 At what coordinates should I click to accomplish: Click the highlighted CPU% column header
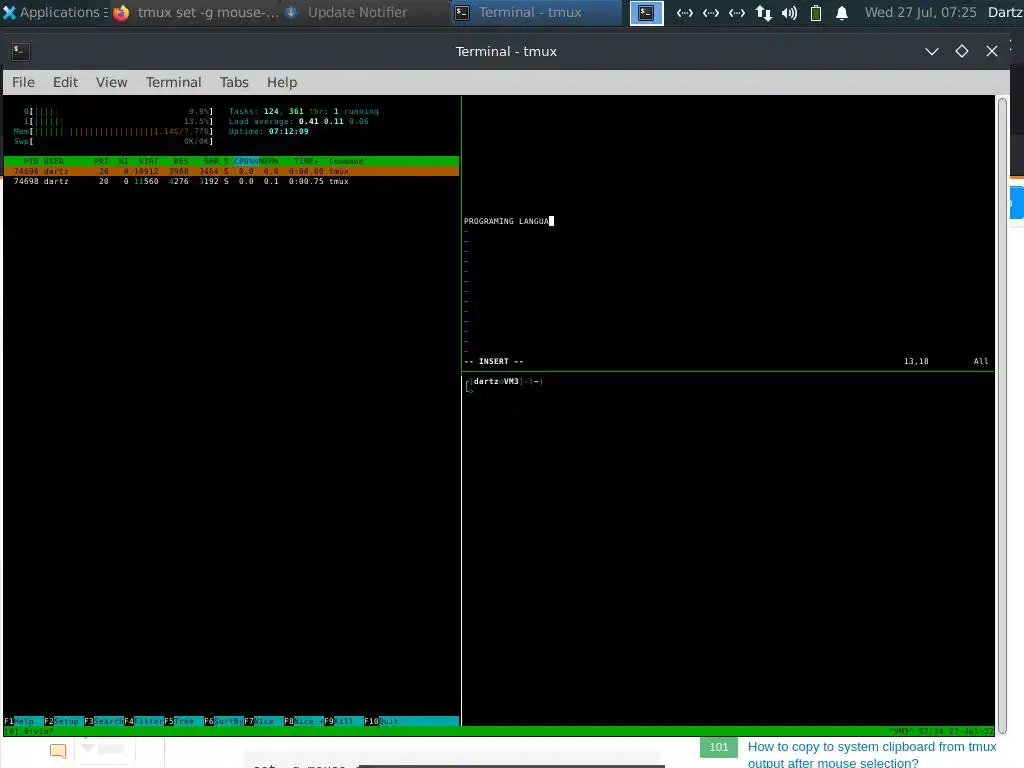pyautogui.click(x=246, y=161)
